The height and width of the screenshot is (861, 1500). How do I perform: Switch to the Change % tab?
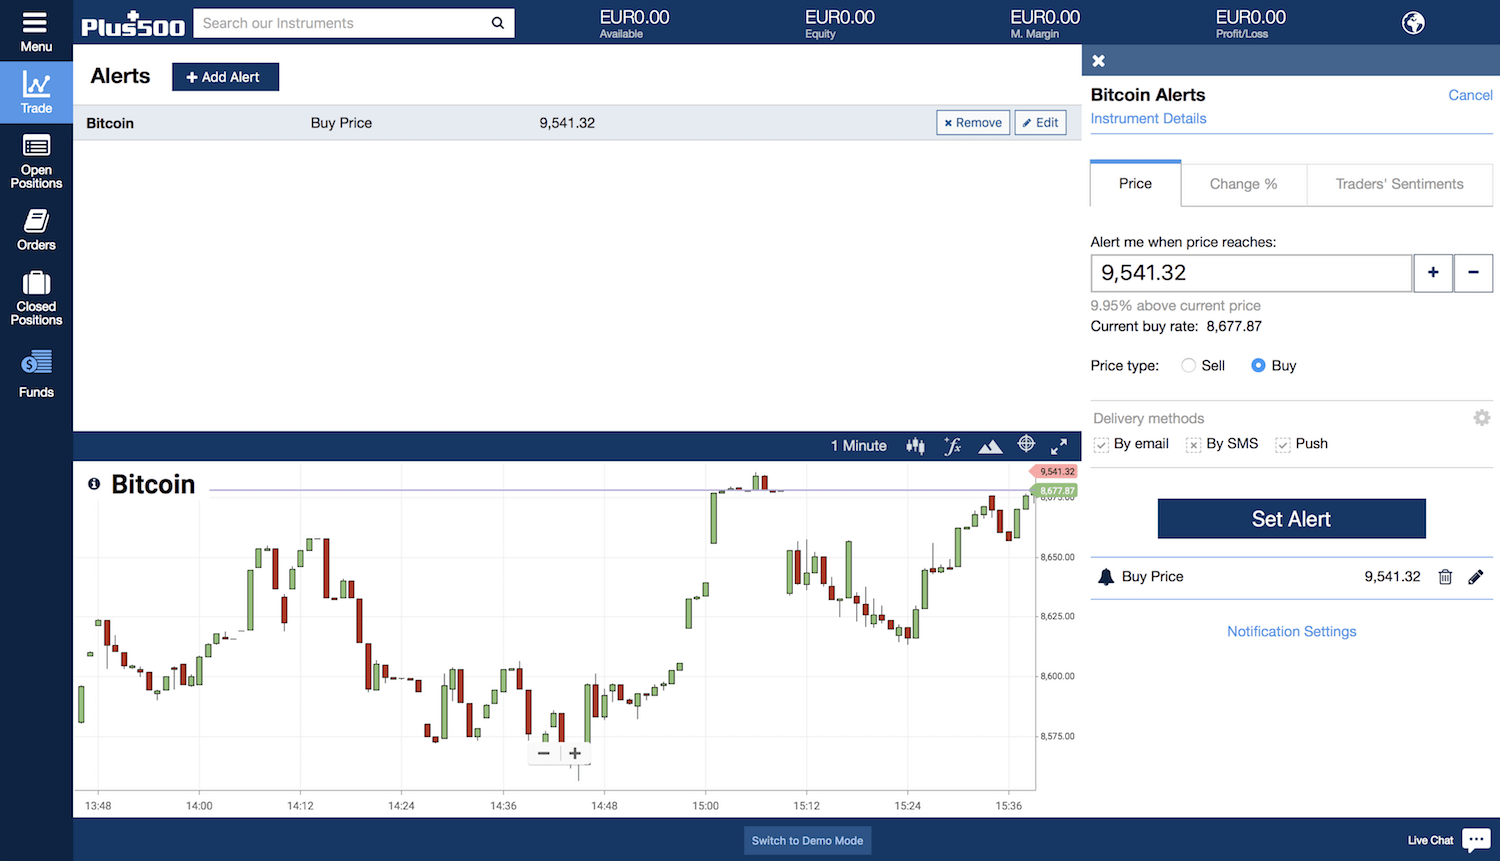1243,184
